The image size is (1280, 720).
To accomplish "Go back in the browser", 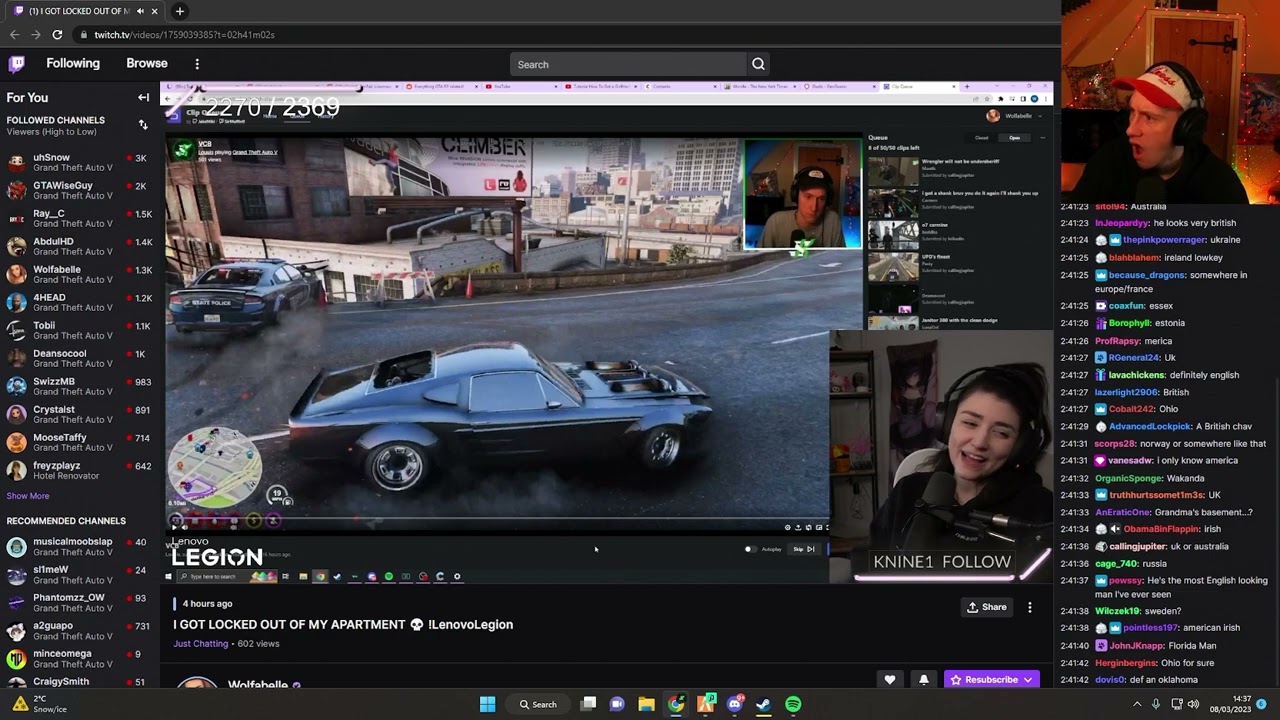I will [14, 35].
